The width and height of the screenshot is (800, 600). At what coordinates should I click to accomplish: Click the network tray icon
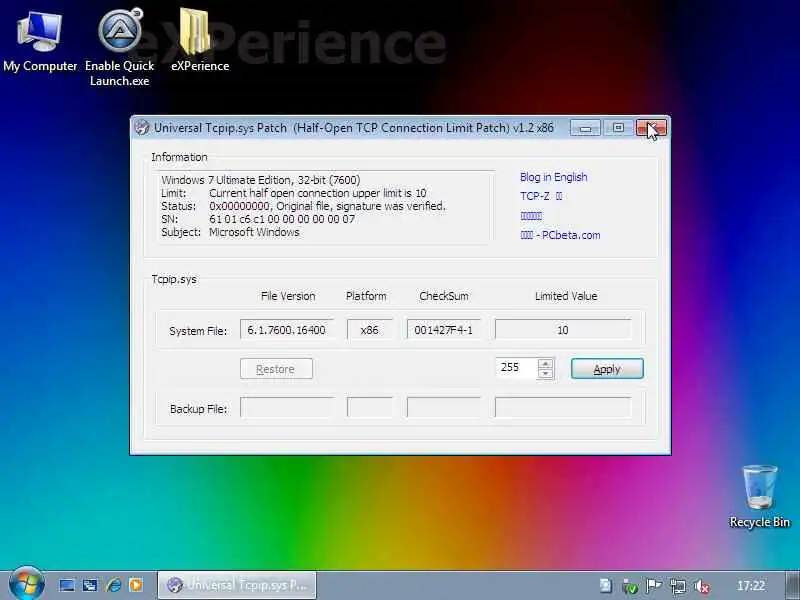click(678, 586)
